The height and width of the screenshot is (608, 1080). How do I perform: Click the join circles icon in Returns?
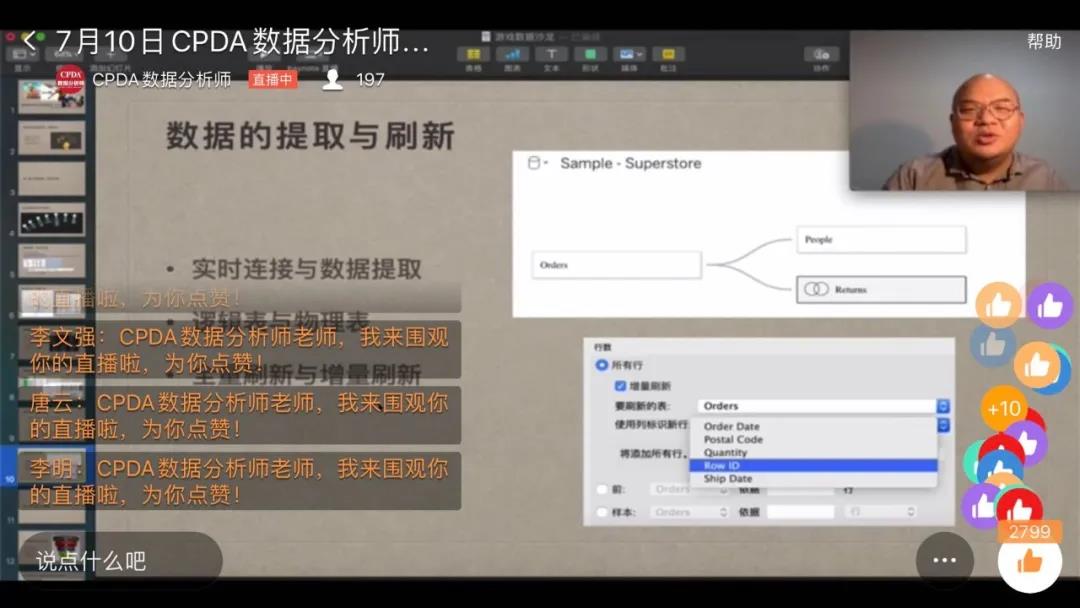816,289
